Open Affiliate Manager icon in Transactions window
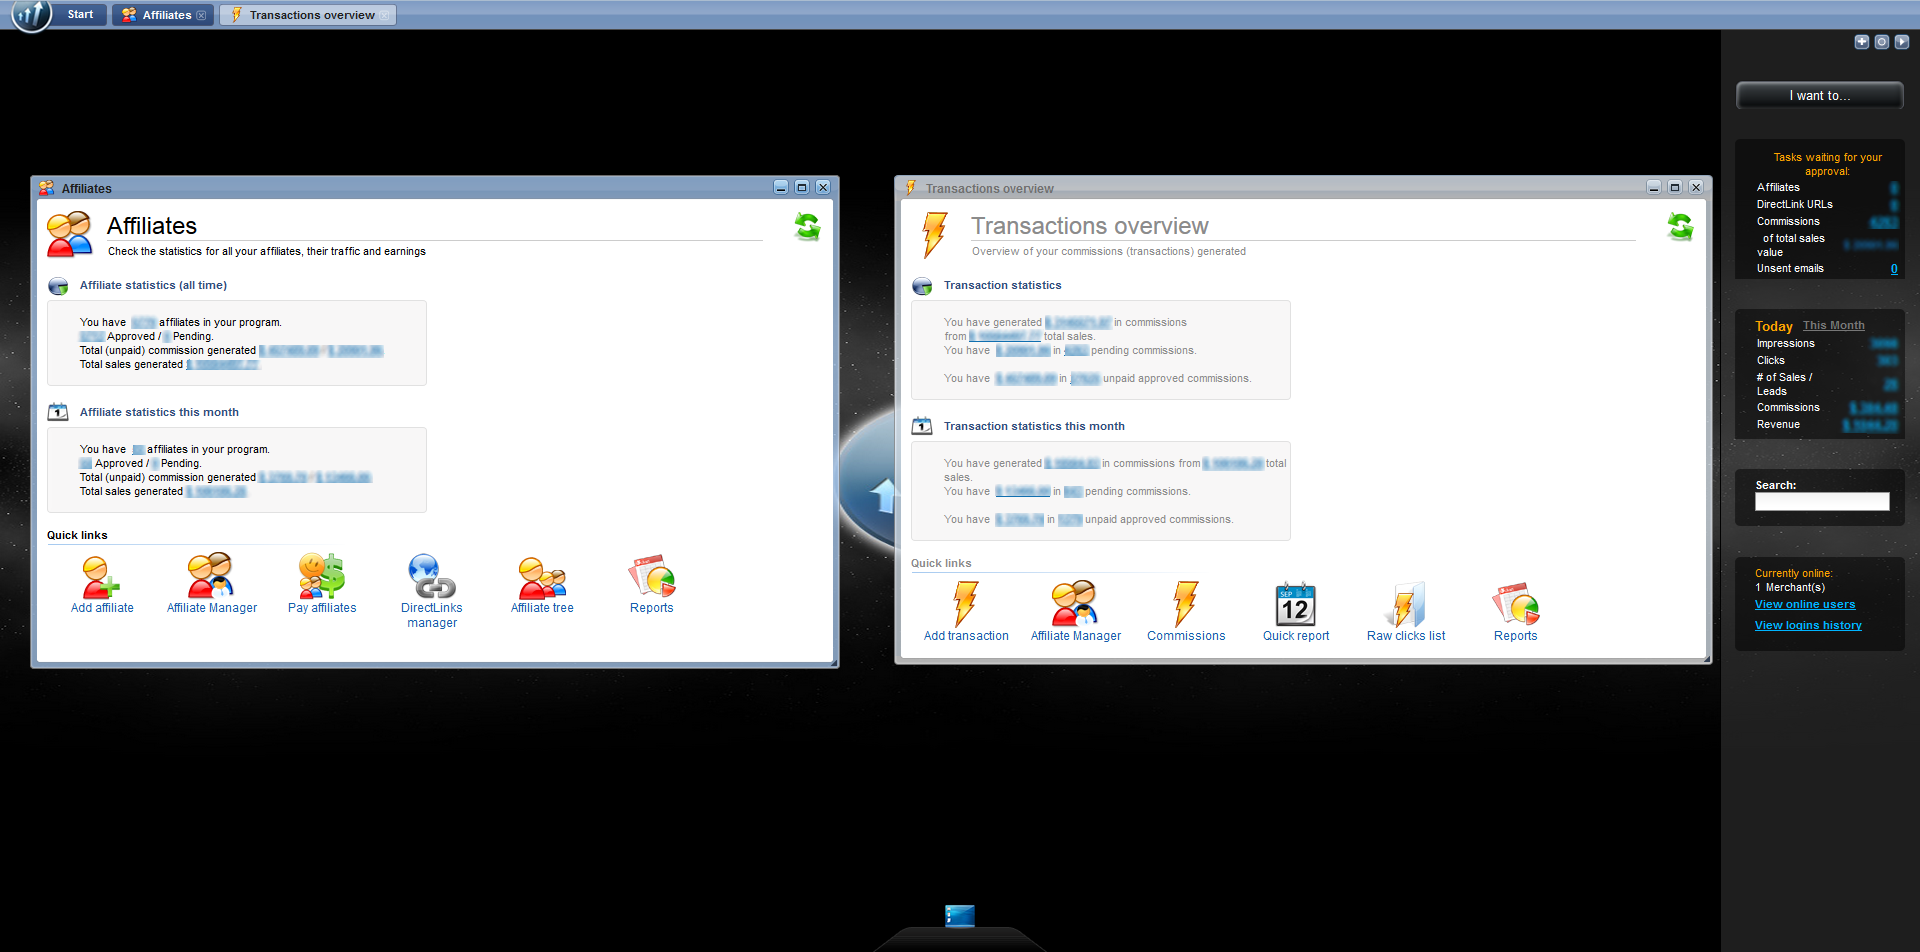Screen dimensions: 1920x952 click(x=1075, y=603)
